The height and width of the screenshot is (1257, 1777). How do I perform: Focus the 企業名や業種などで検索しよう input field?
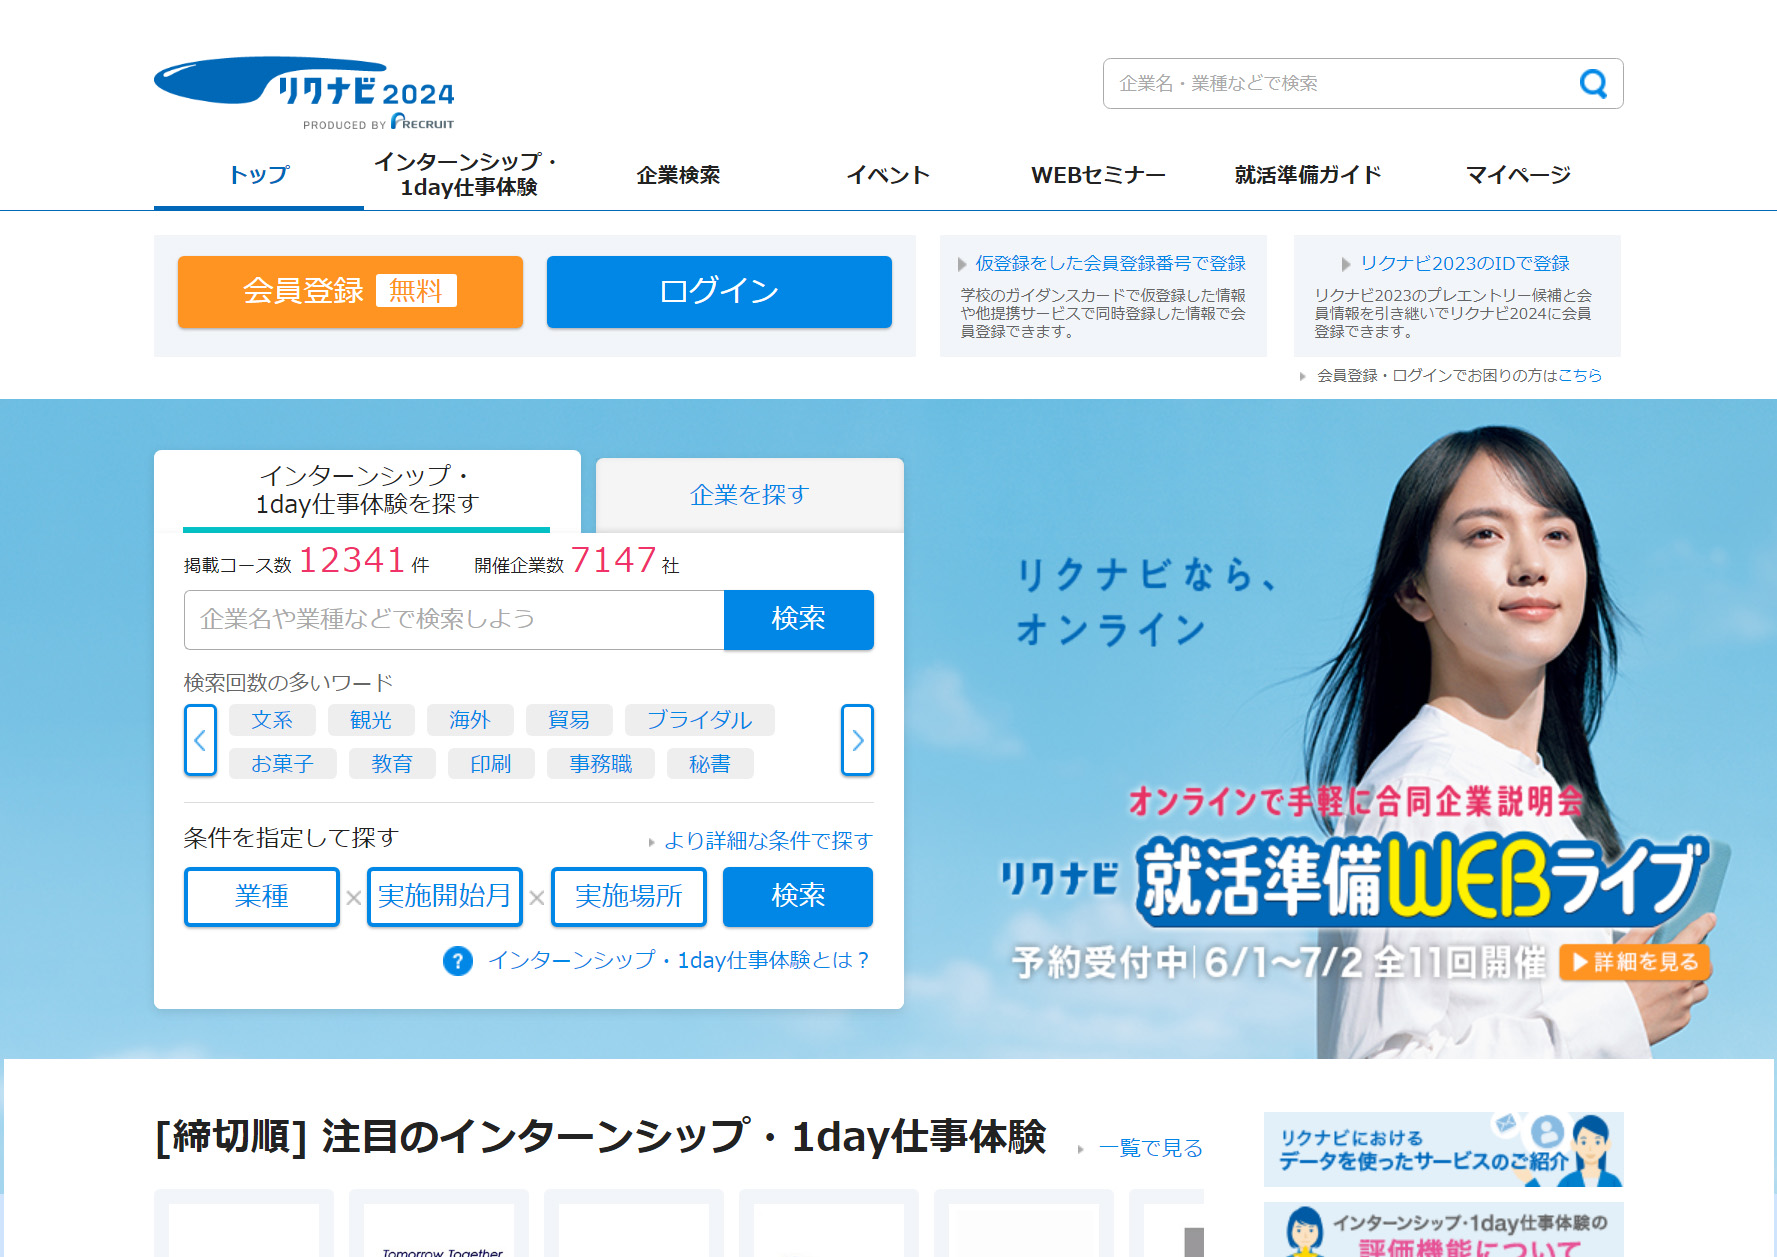[454, 620]
